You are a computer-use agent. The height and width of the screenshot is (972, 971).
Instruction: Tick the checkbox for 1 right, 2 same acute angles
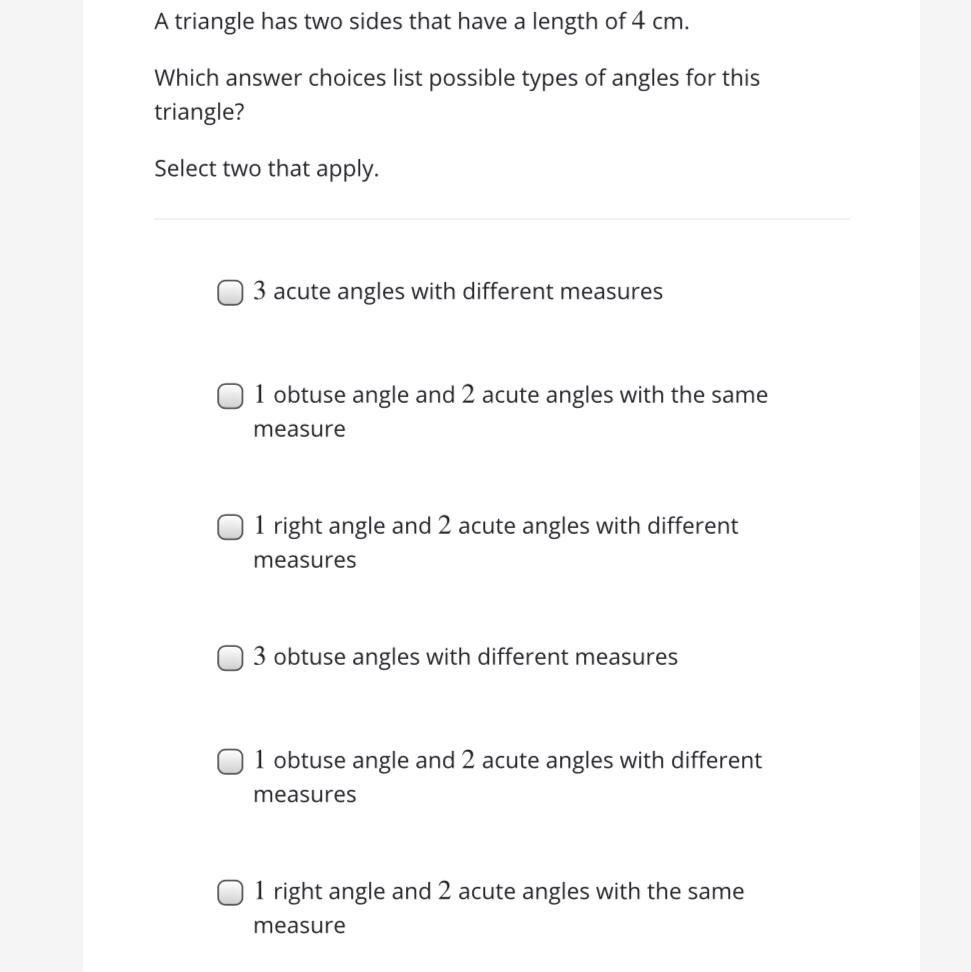point(230,893)
